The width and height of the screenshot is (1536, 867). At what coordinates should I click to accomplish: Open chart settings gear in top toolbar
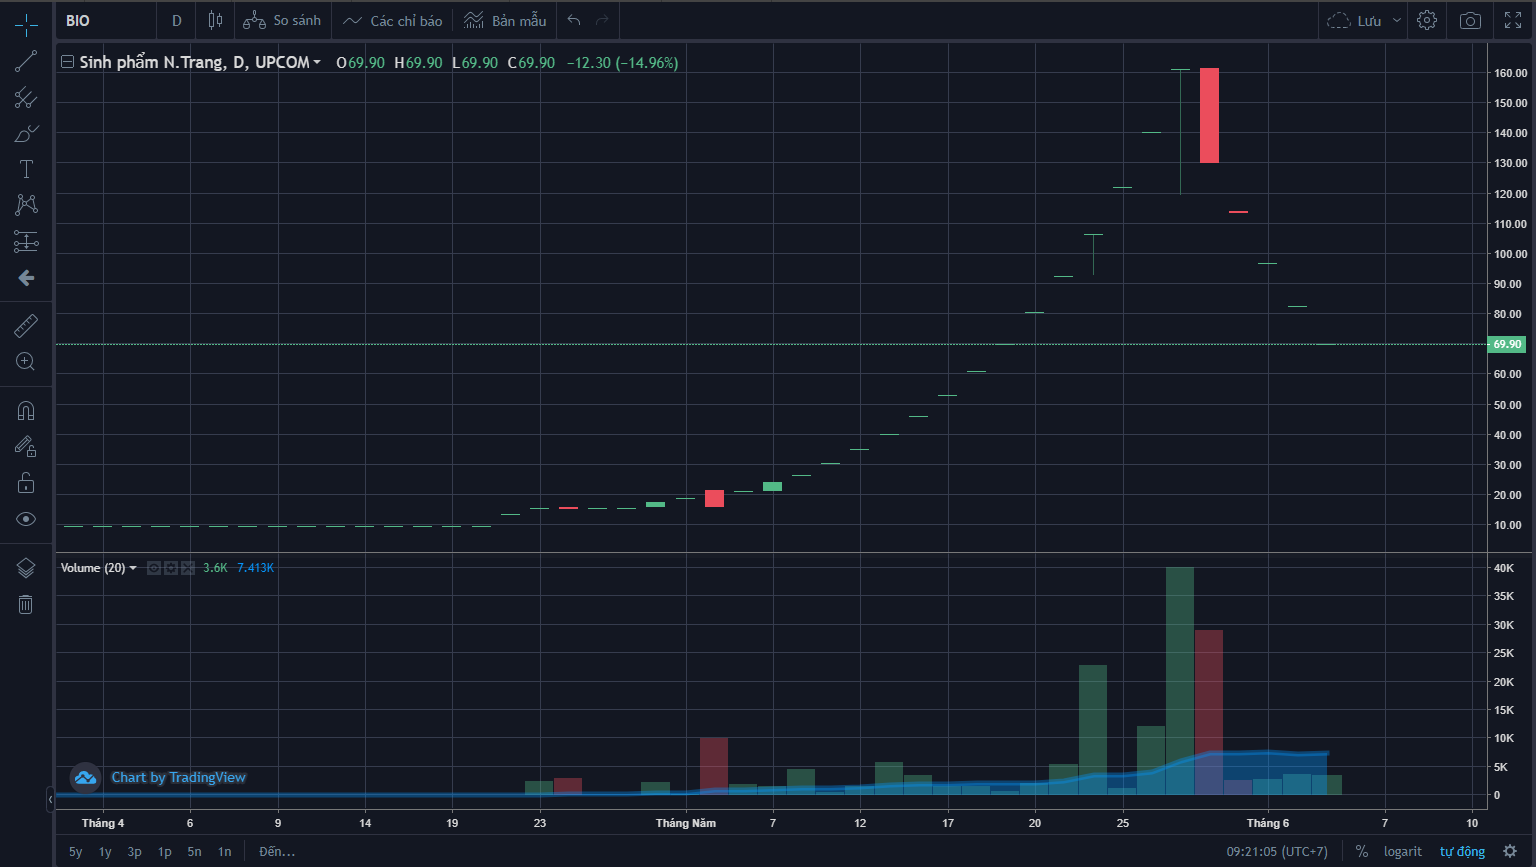[1427, 20]
